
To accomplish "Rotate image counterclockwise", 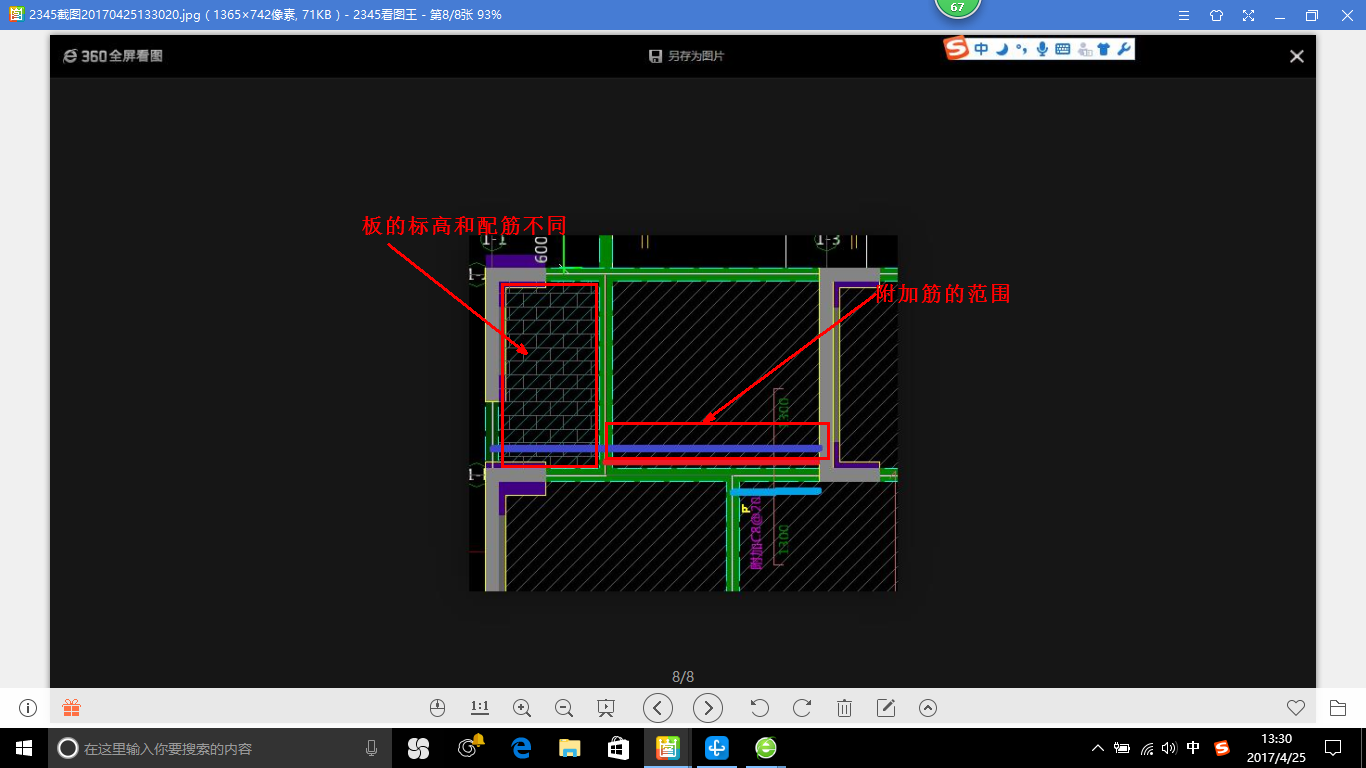I will [760, 708].
